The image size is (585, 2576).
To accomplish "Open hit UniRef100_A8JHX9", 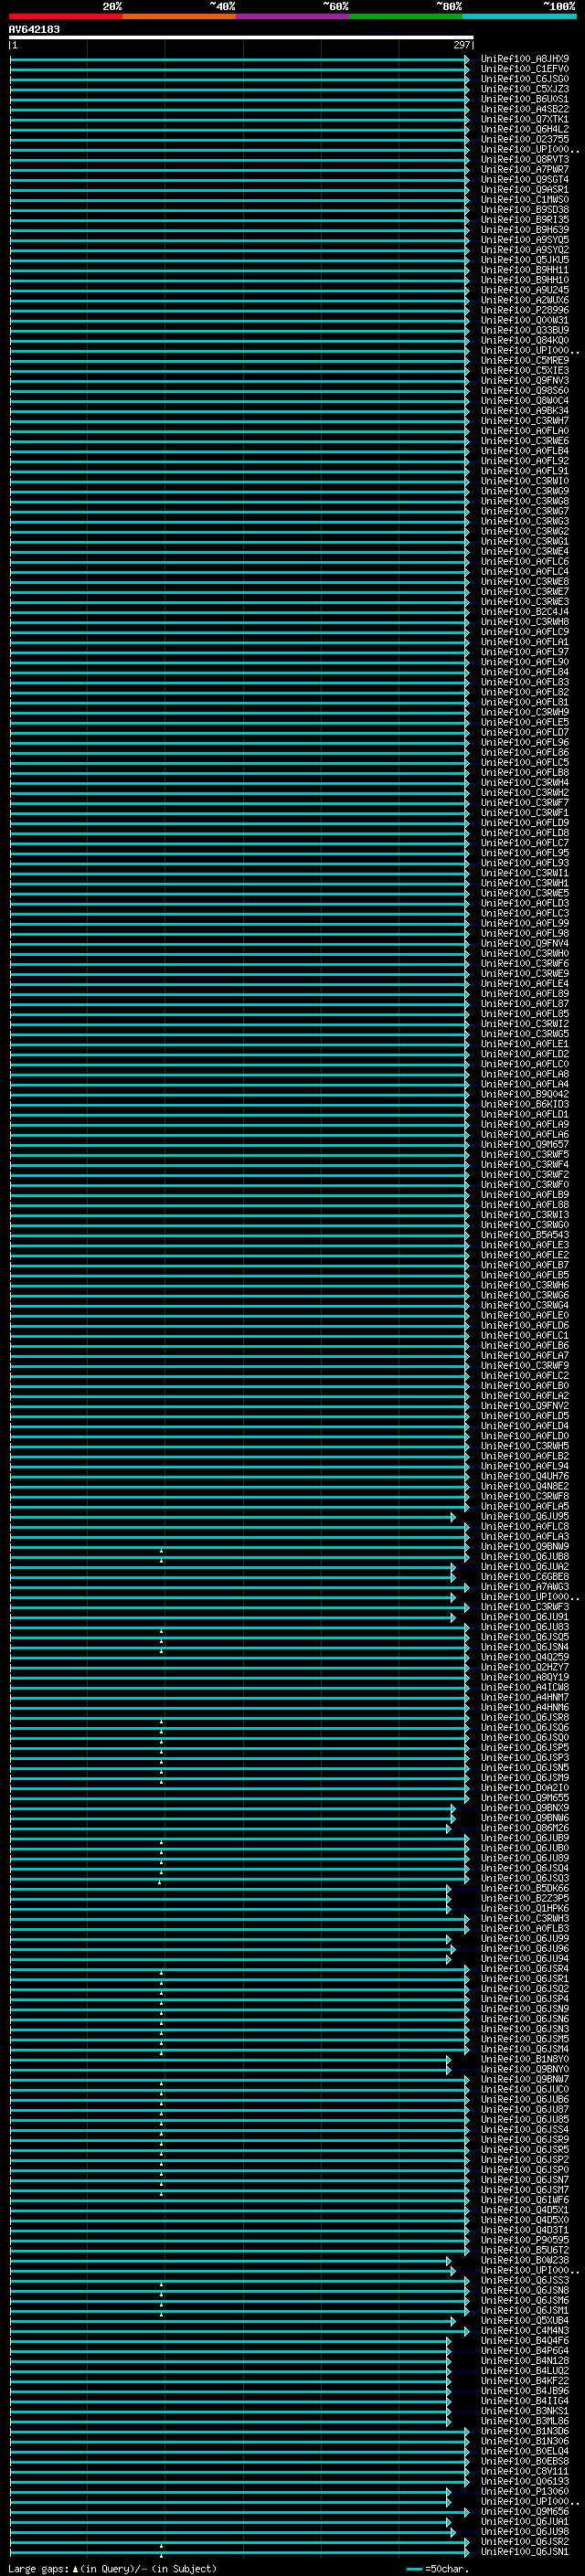I will (x=525, y=59).
